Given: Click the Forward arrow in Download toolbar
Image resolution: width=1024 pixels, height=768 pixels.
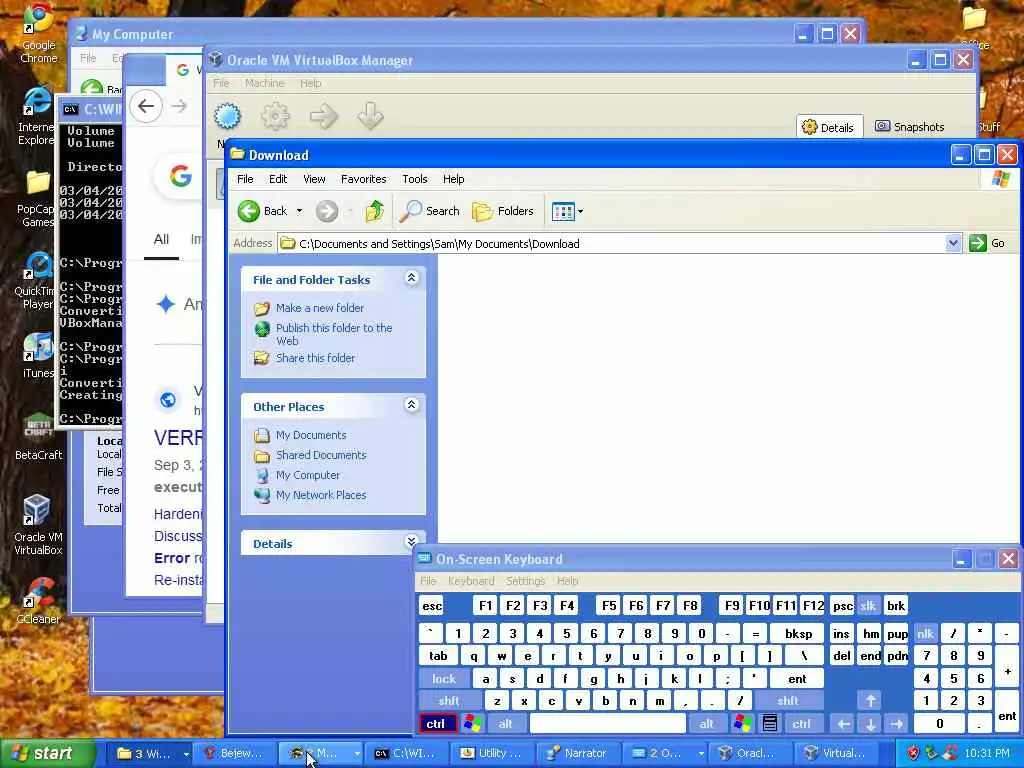Looking at the screenshot, I should (327, 211).
